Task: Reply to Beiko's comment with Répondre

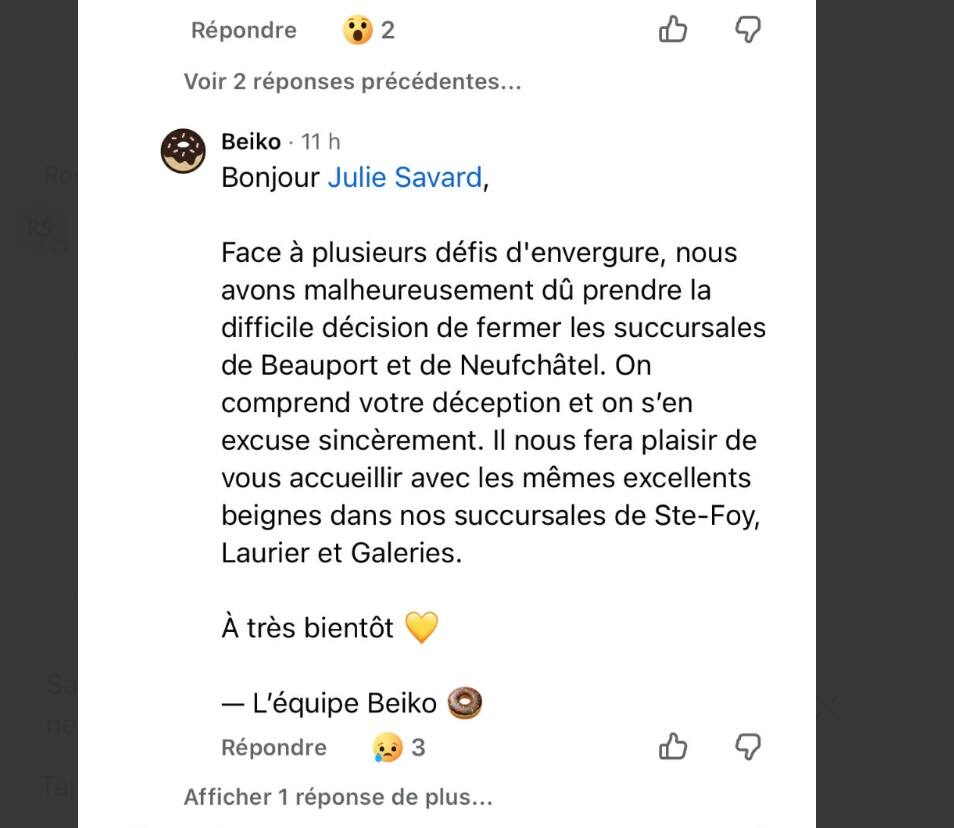Action: [x=273, y=747]
